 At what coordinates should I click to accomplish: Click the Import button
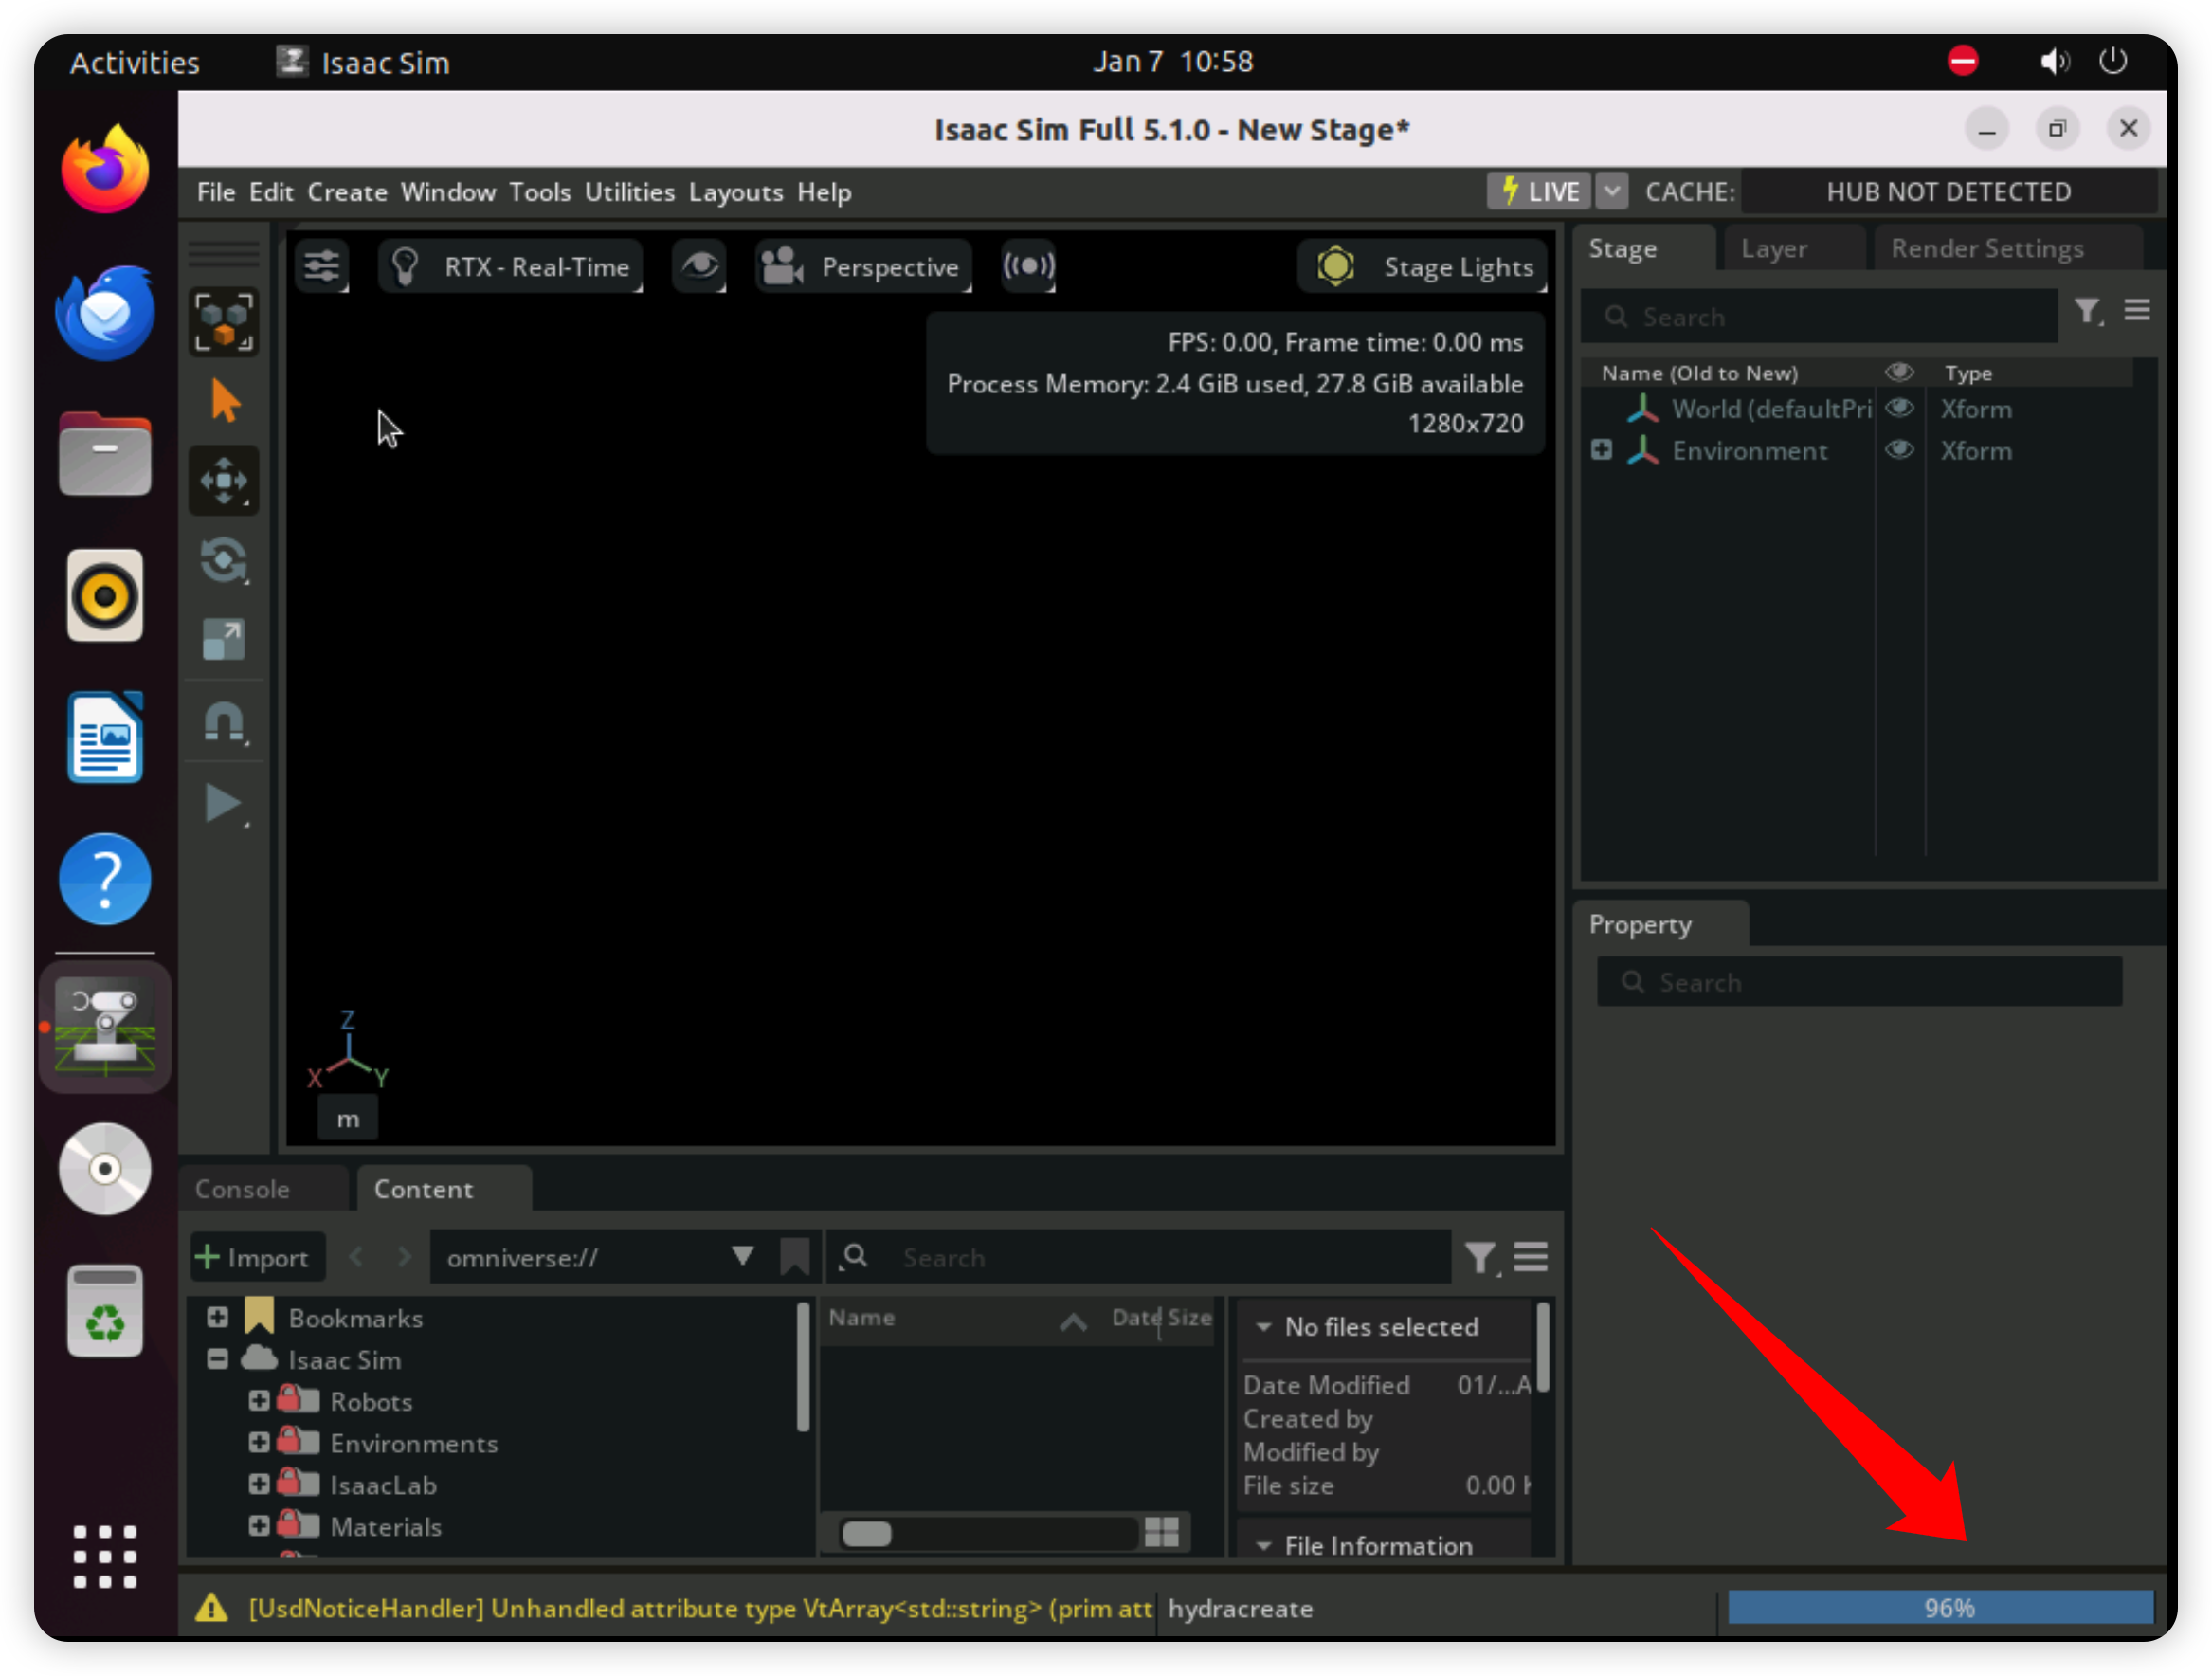coord(257,1257)
